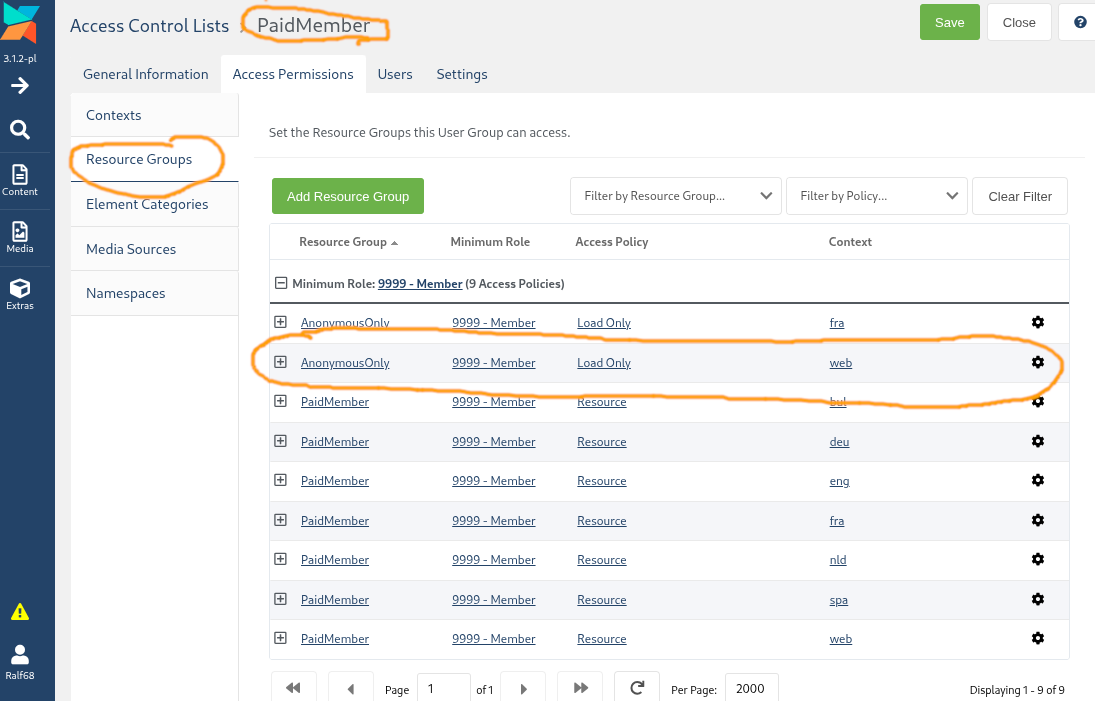
Task: Expand the PaidMember deu row details
Action: click(x=280, y=441)
